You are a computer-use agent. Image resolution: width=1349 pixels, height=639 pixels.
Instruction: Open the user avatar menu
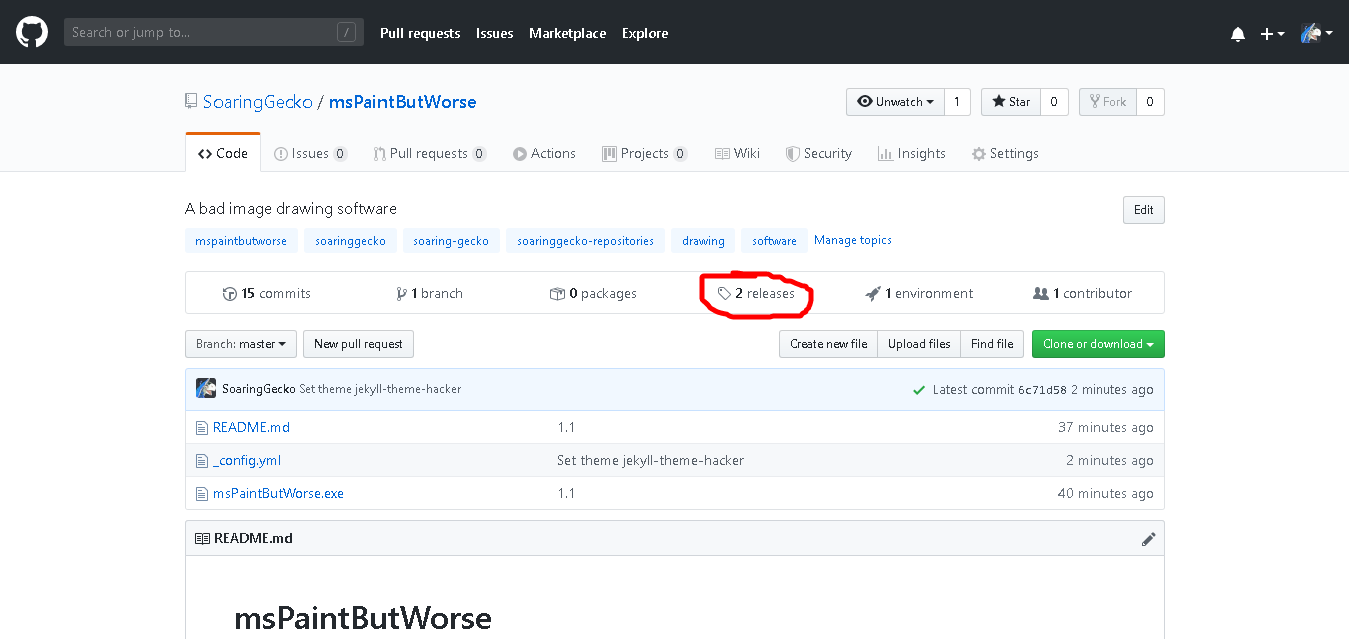point(1316,33)
